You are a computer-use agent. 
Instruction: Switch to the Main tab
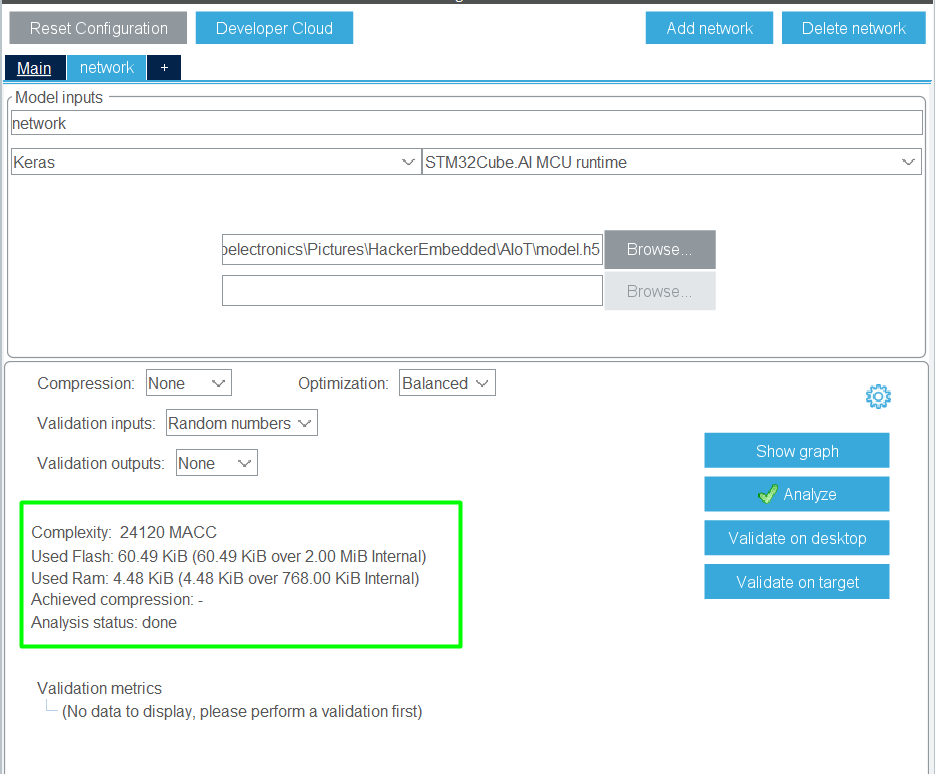coord(34,68)
